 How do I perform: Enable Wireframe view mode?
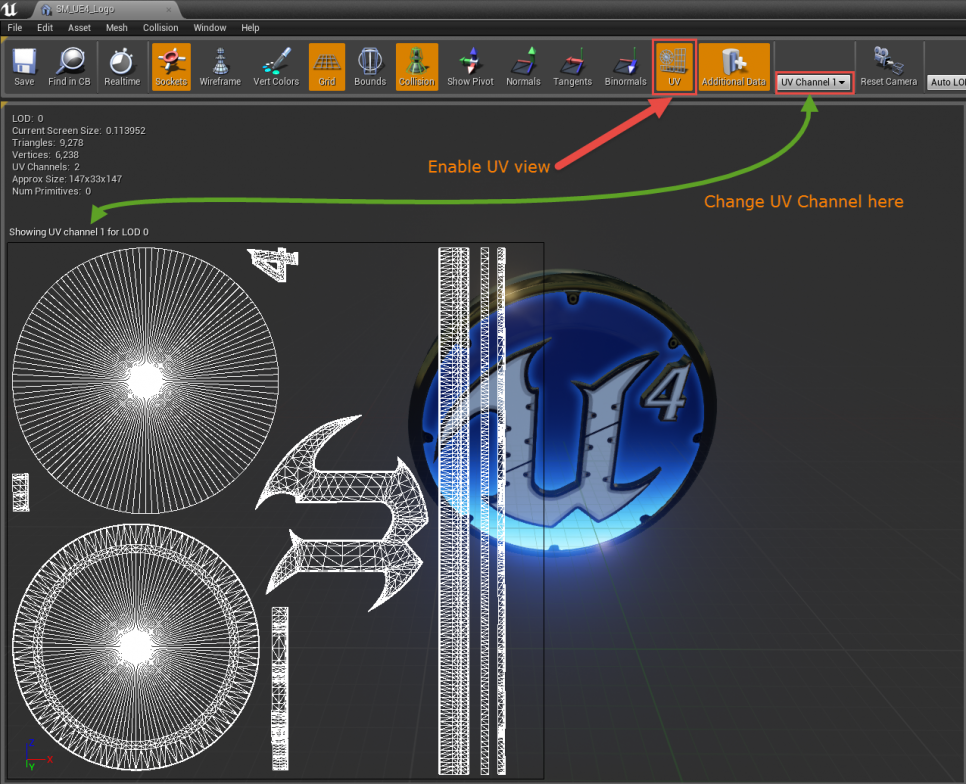(x=220, y=67)
